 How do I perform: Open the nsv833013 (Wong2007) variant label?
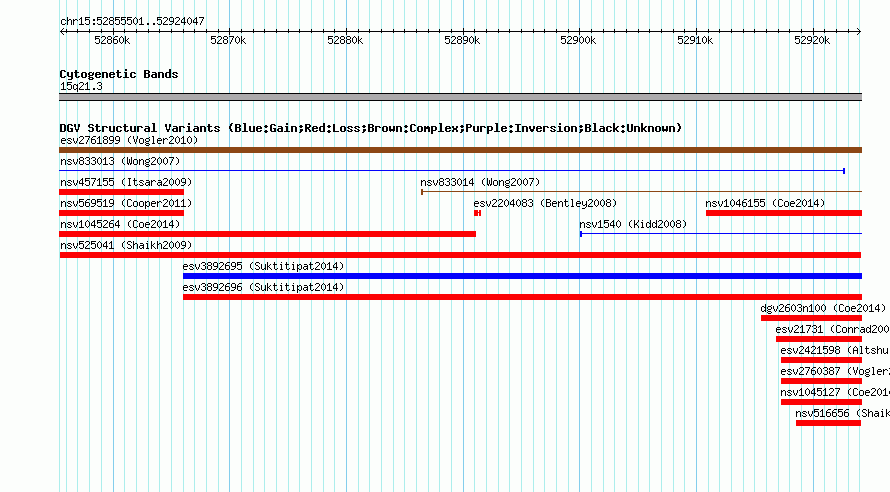tap(120, 161)
